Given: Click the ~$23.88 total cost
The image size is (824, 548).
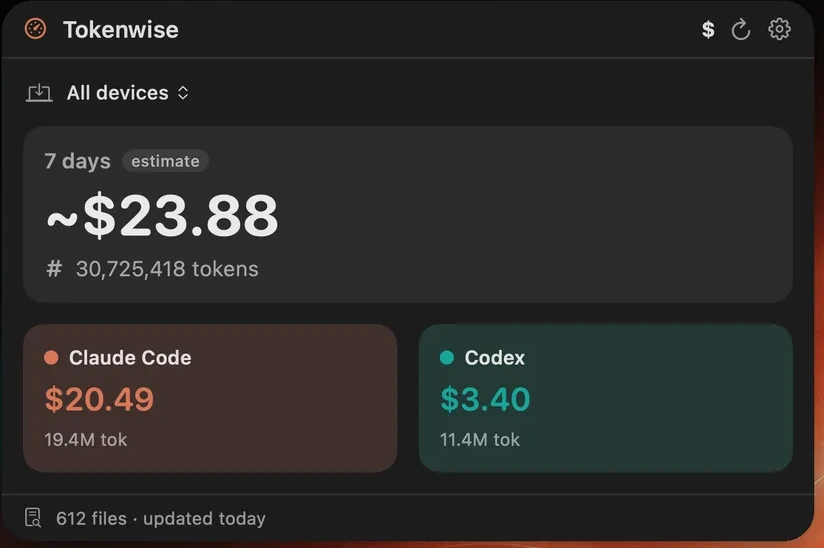Looking at the screenshot, I should 162,215.
